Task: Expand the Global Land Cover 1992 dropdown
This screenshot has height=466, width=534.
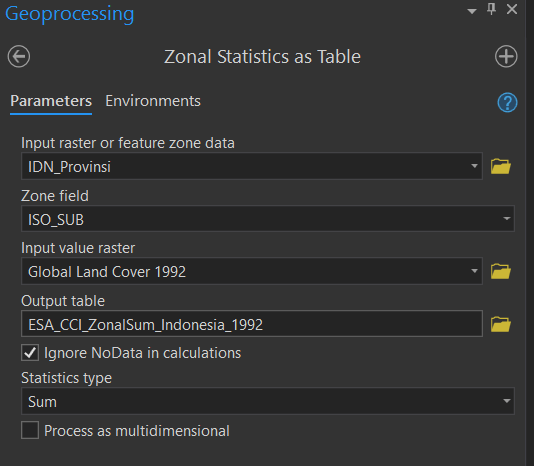Action: pos(474,271)
